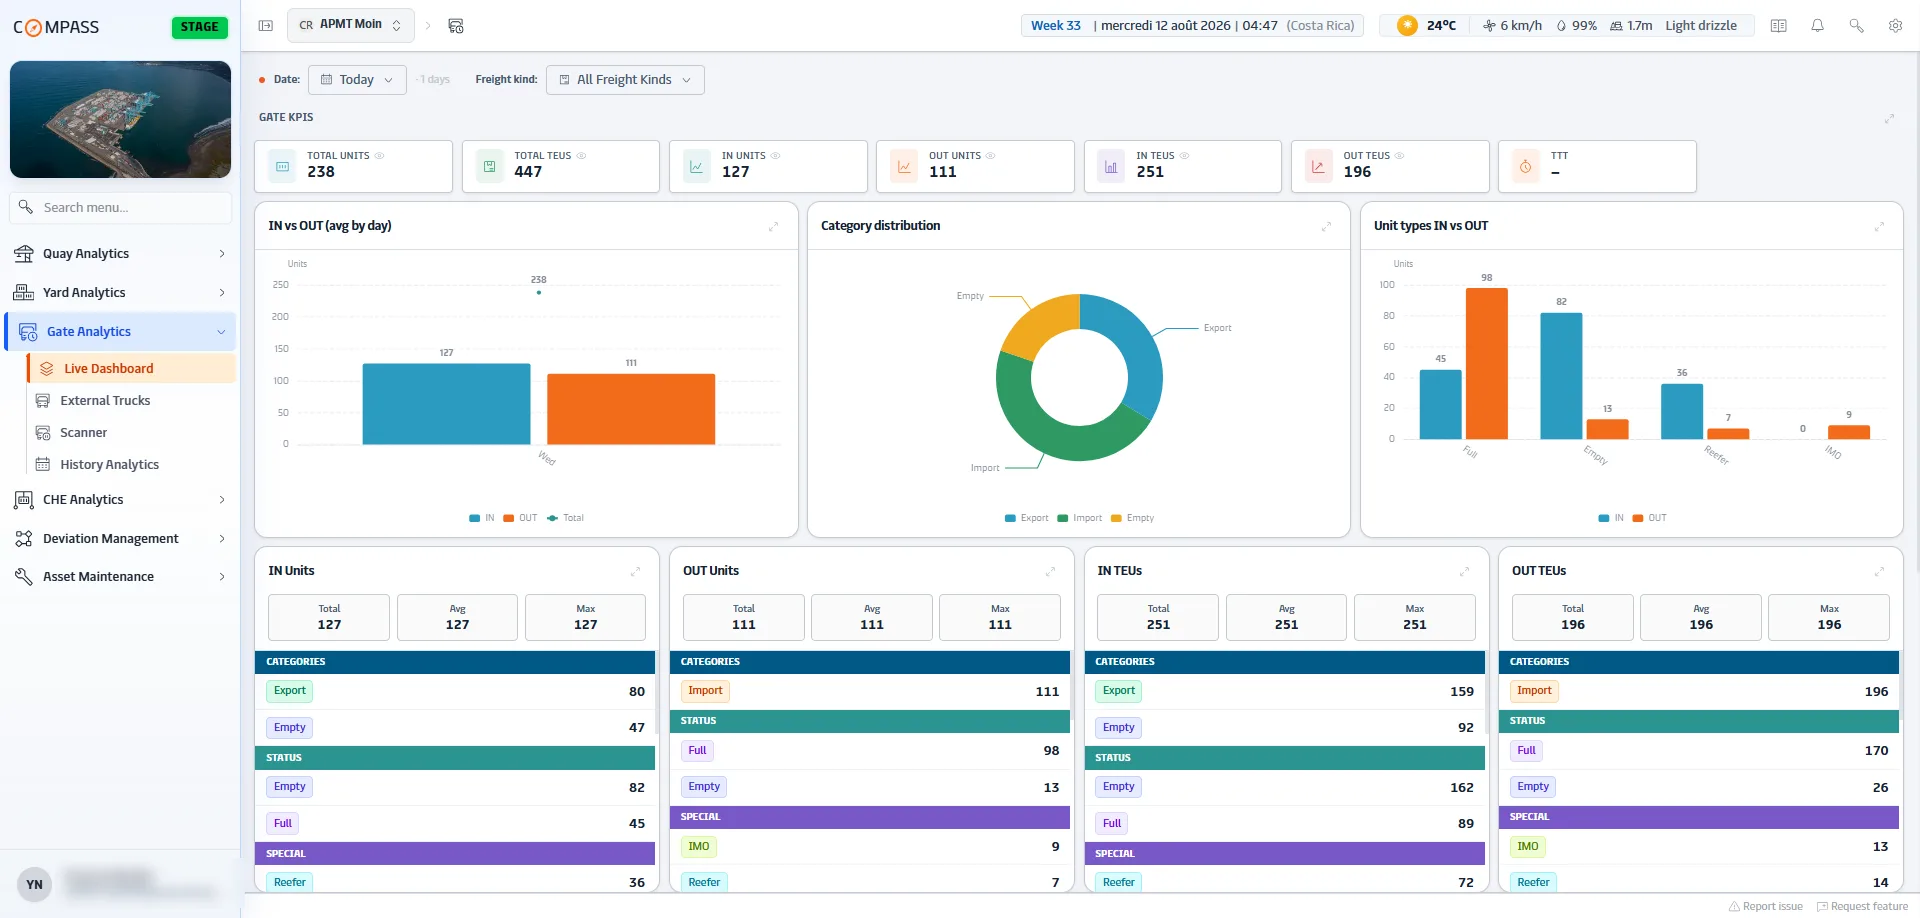
Task: Toggle OUT legend in Unit types chart
Action: pos(1649,518)
